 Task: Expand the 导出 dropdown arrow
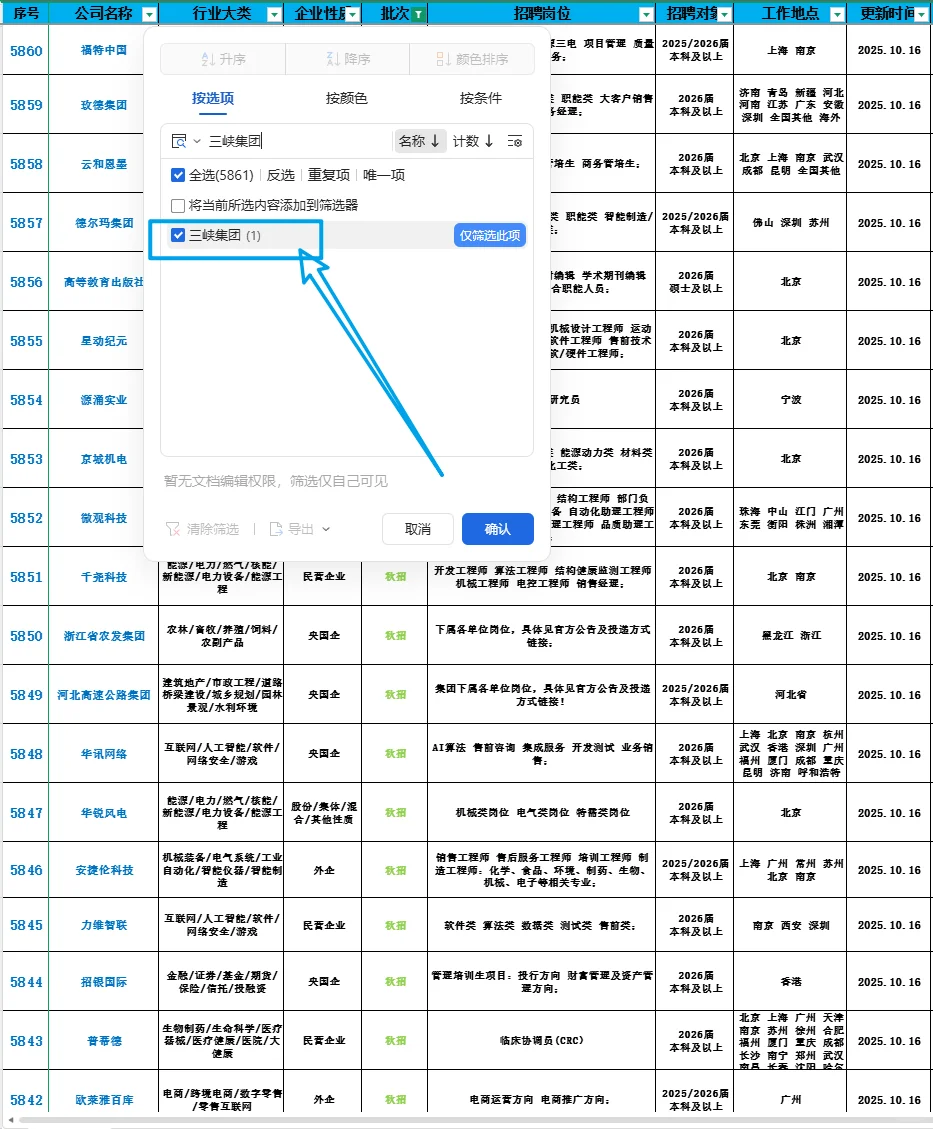tap(326, 529)
